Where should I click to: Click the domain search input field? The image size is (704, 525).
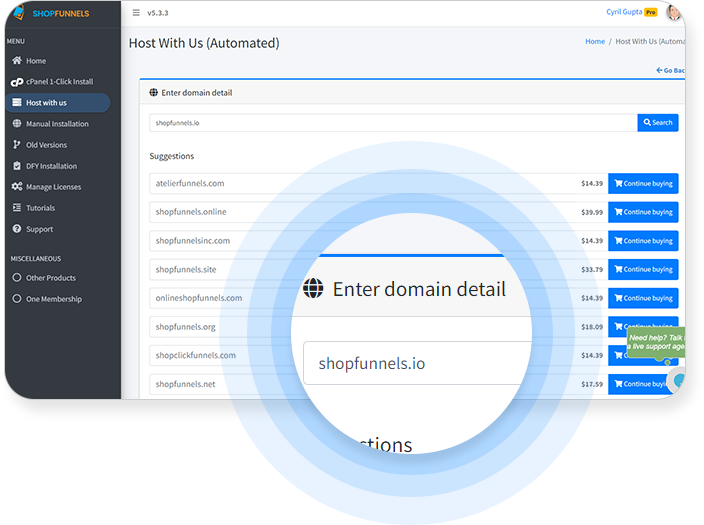pyautogui.click(x=392, y=123)
